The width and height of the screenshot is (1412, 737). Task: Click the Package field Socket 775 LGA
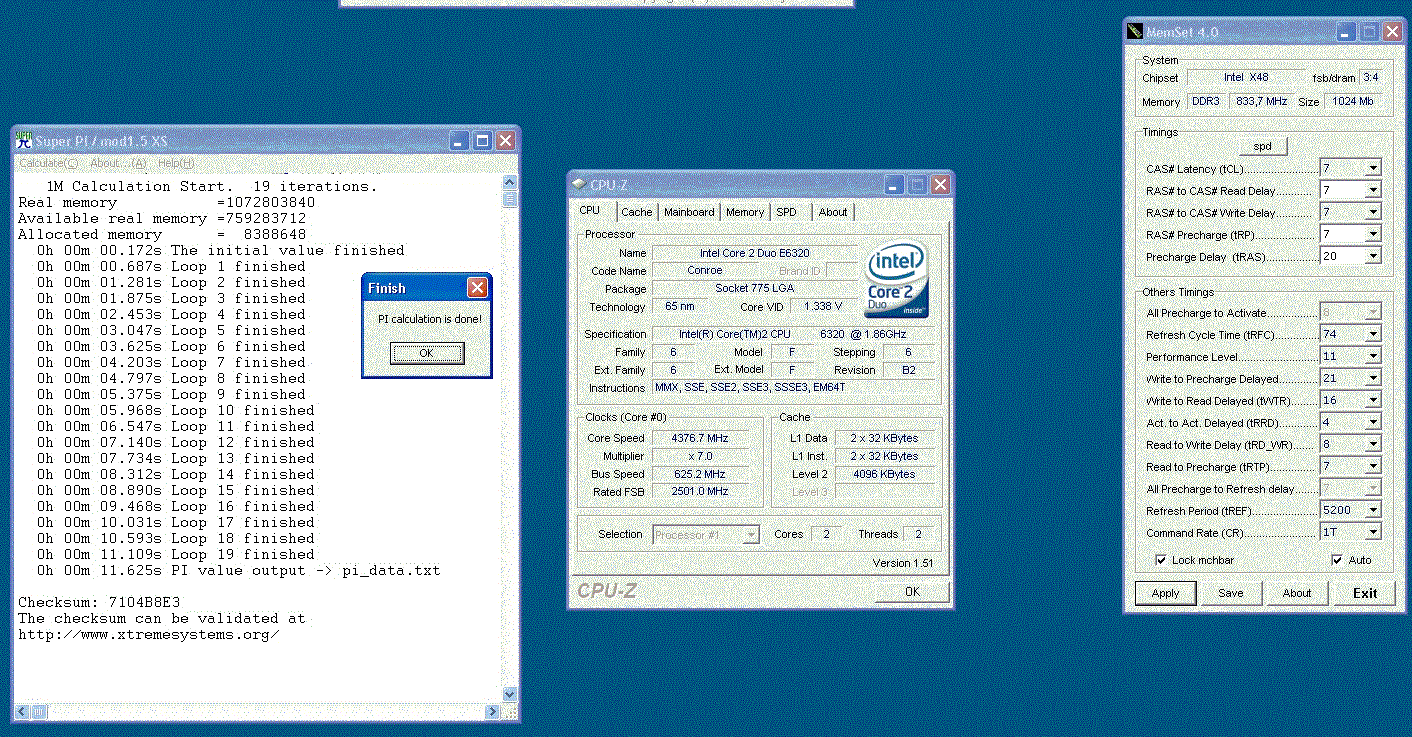pyautogui.click(x=755, y=288)
